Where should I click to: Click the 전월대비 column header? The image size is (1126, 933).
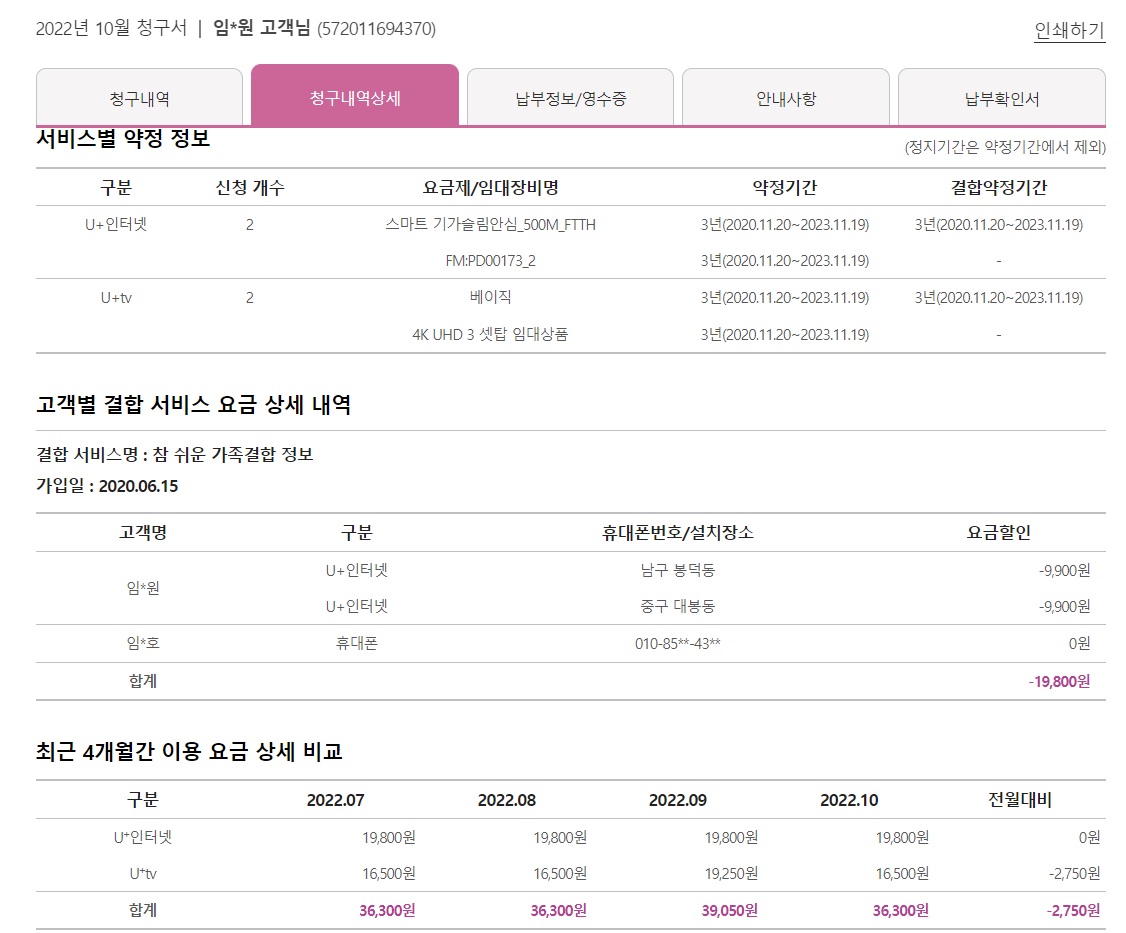pos(1019,800)
